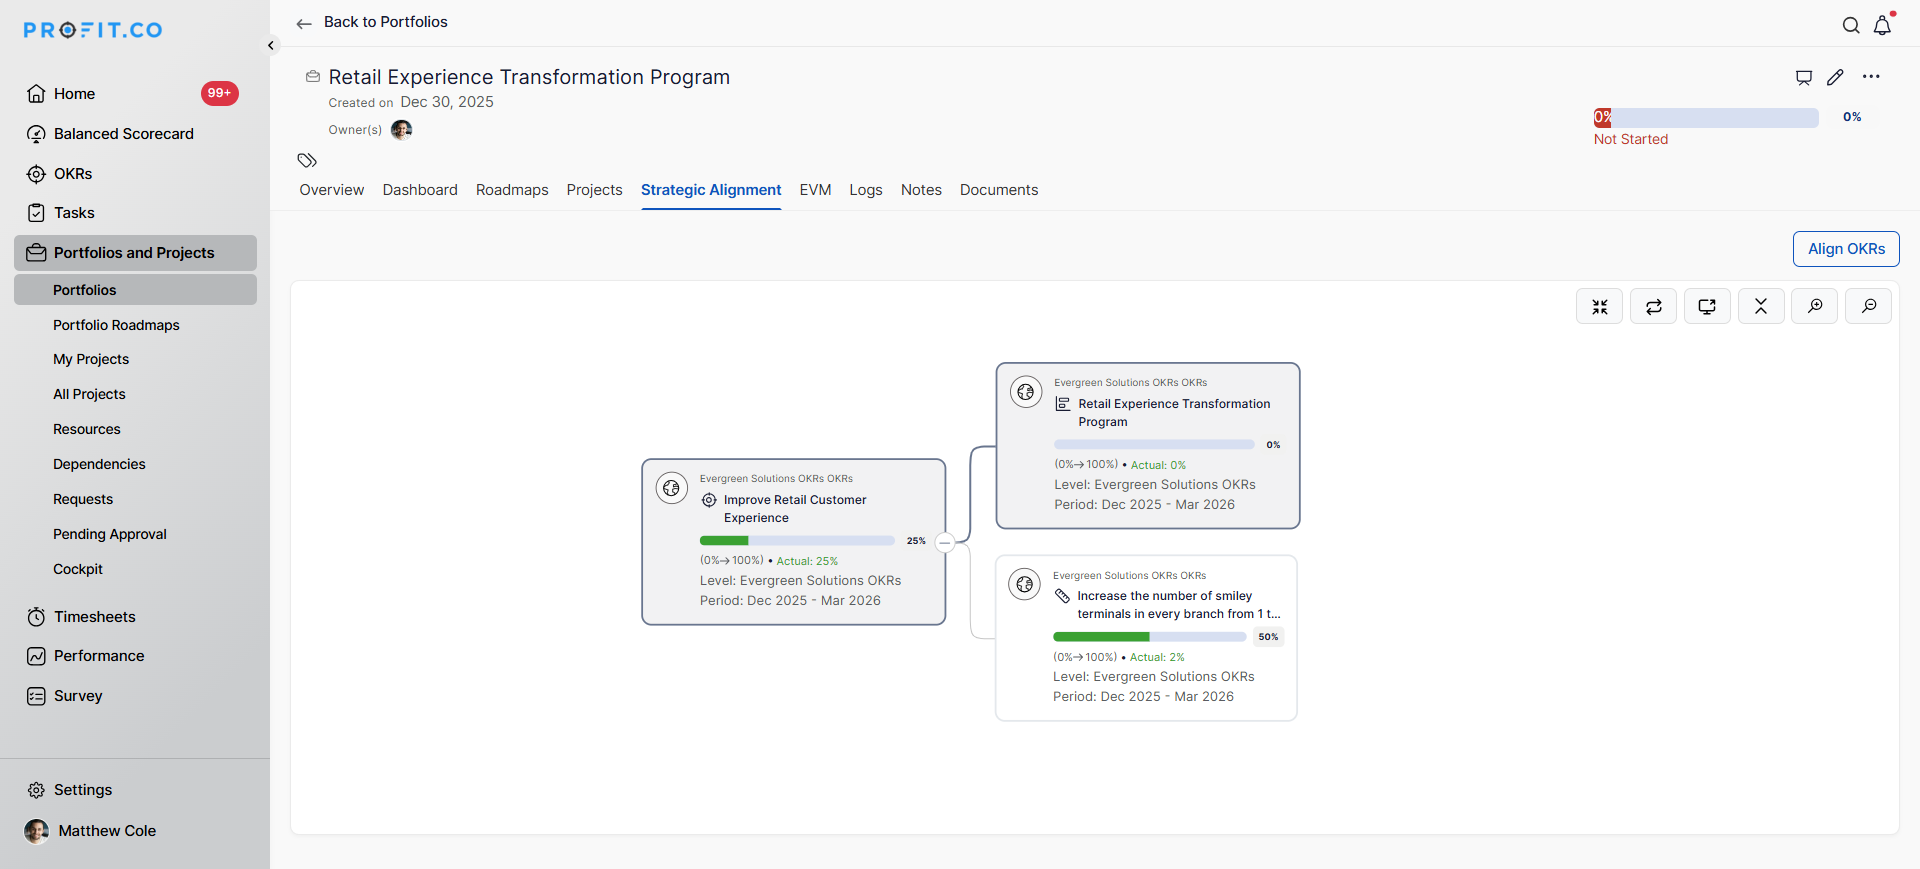Click the search icon at top right

tap(1851, 26)
